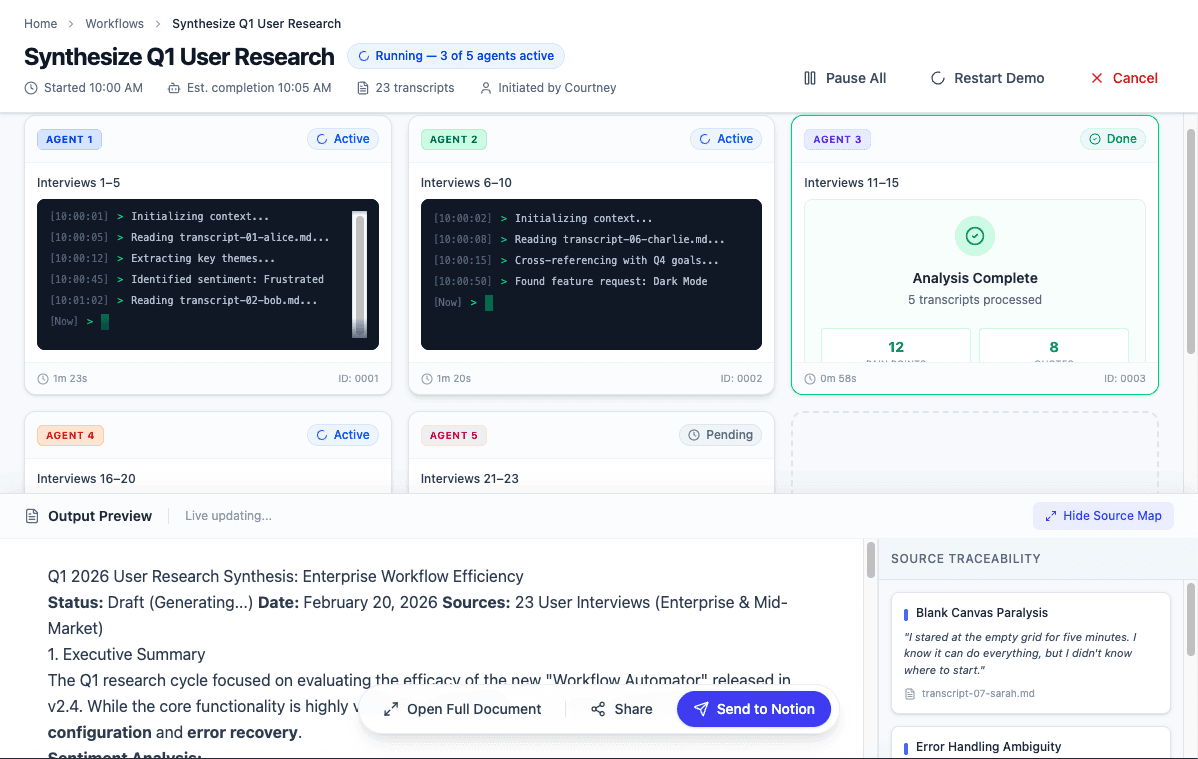Select the AGENT 5 label badge
The height and width of the screenshot is (759, 1198).
[x=453, y=435]
